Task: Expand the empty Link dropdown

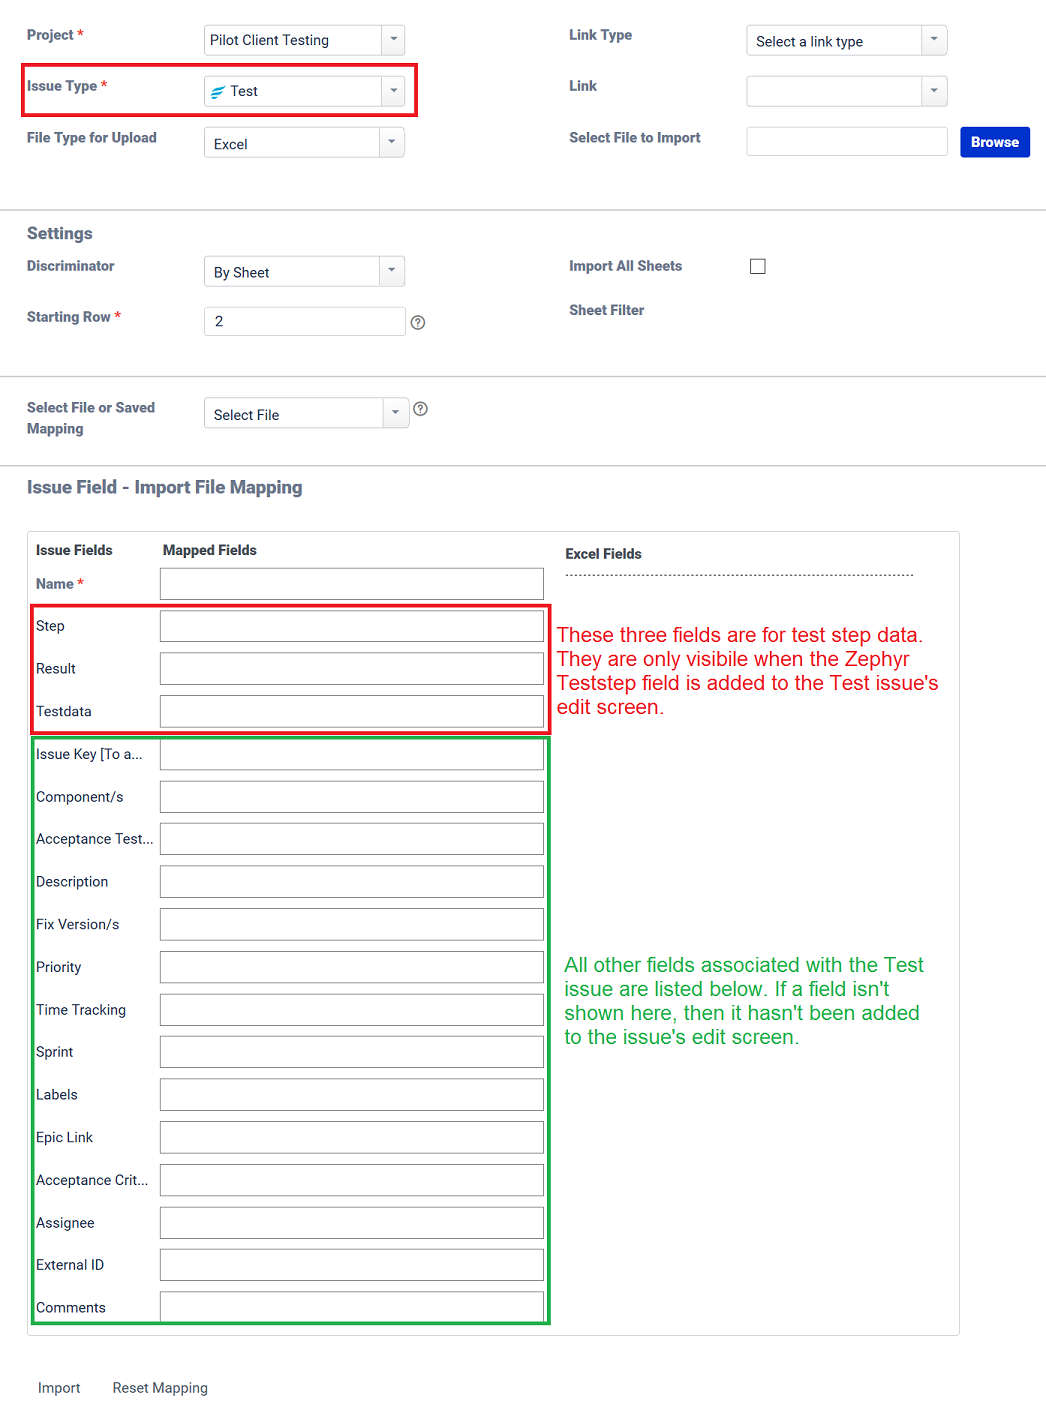Action: [x=932, y=91]
